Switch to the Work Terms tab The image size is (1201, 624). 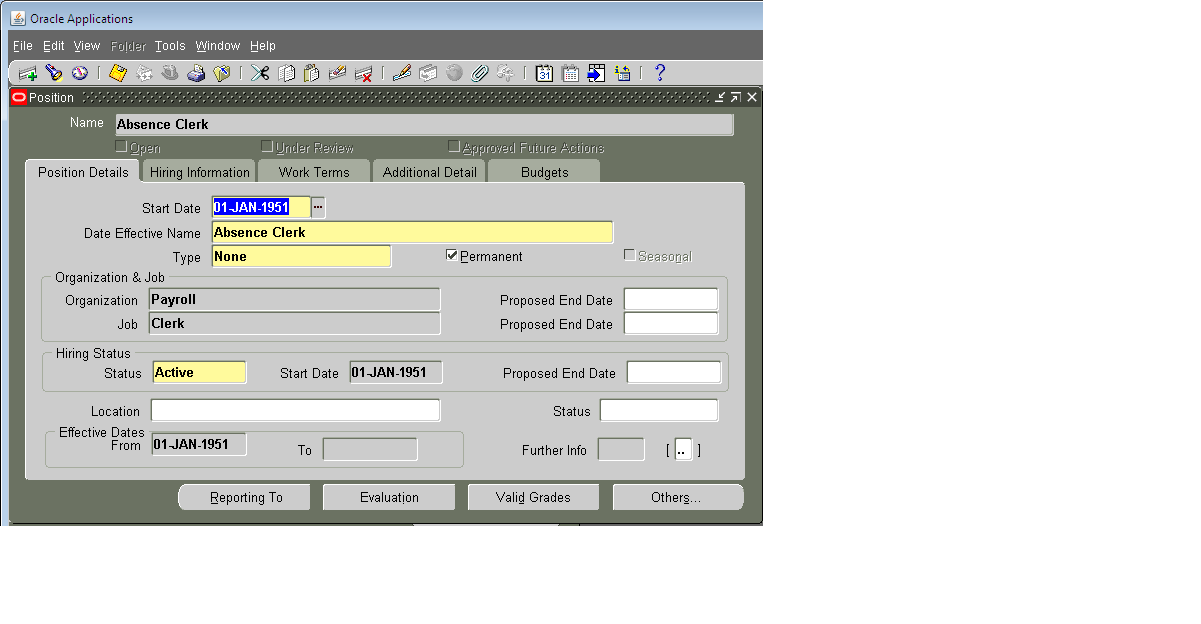click(314, 171)
